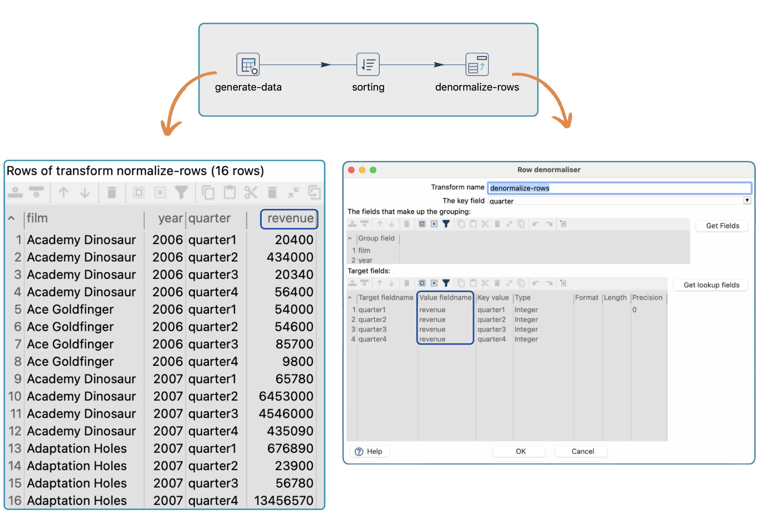Click Adaptation Holes film cell in row 13

pos(77,448)
